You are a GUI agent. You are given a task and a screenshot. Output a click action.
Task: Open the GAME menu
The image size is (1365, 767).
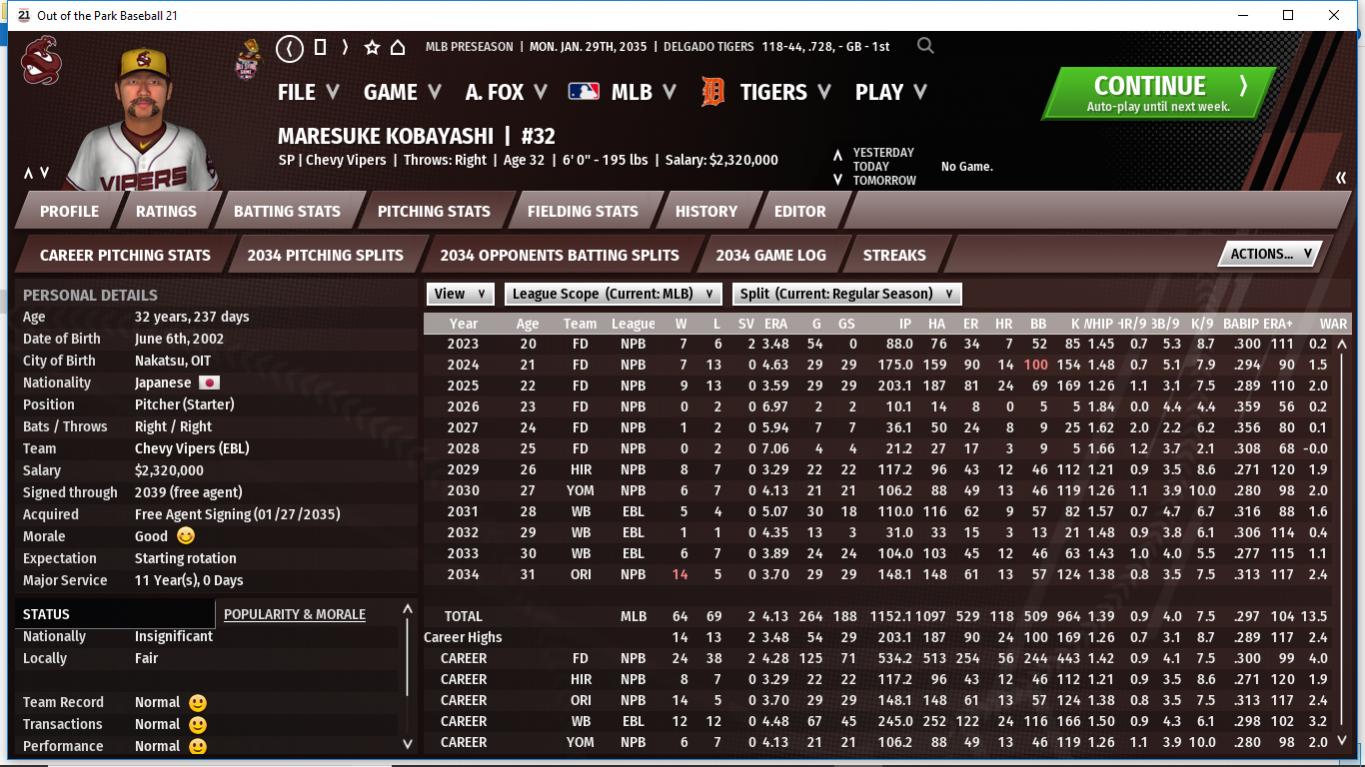[403, 92]
